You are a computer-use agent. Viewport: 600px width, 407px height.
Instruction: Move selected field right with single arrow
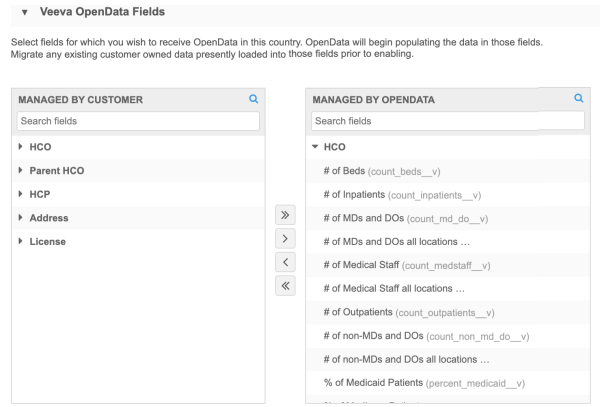(x=285, y=239)
